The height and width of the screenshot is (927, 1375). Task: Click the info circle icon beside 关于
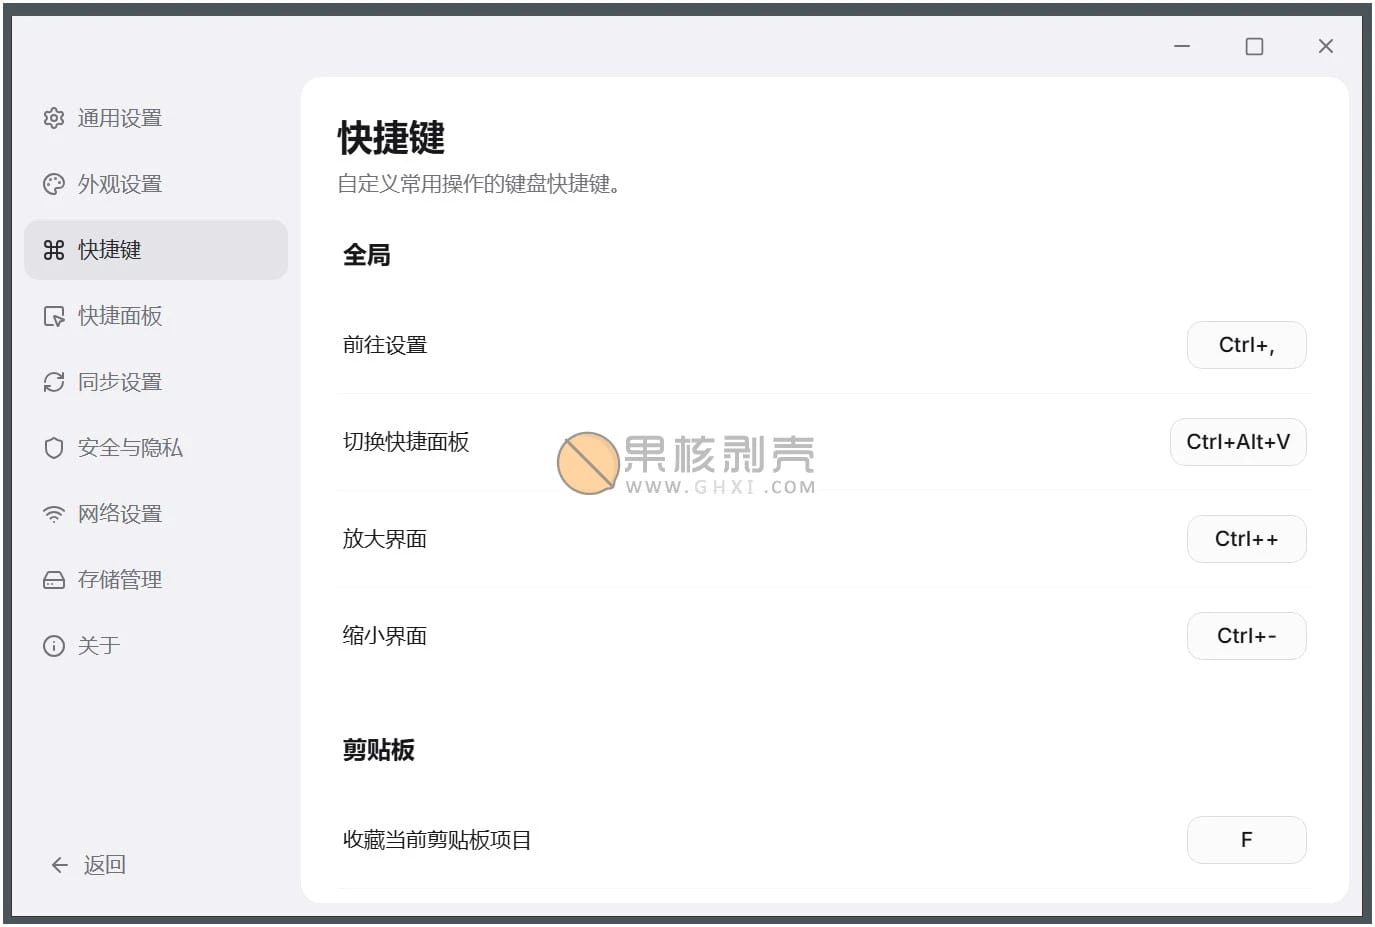pos(54,646)
